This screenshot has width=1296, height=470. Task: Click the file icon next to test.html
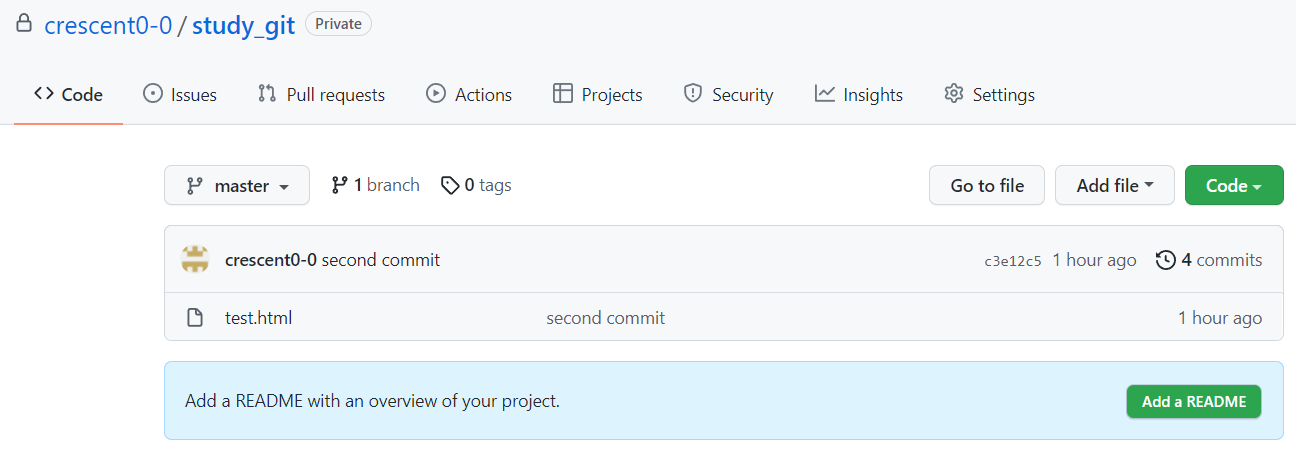pos(196,318)
